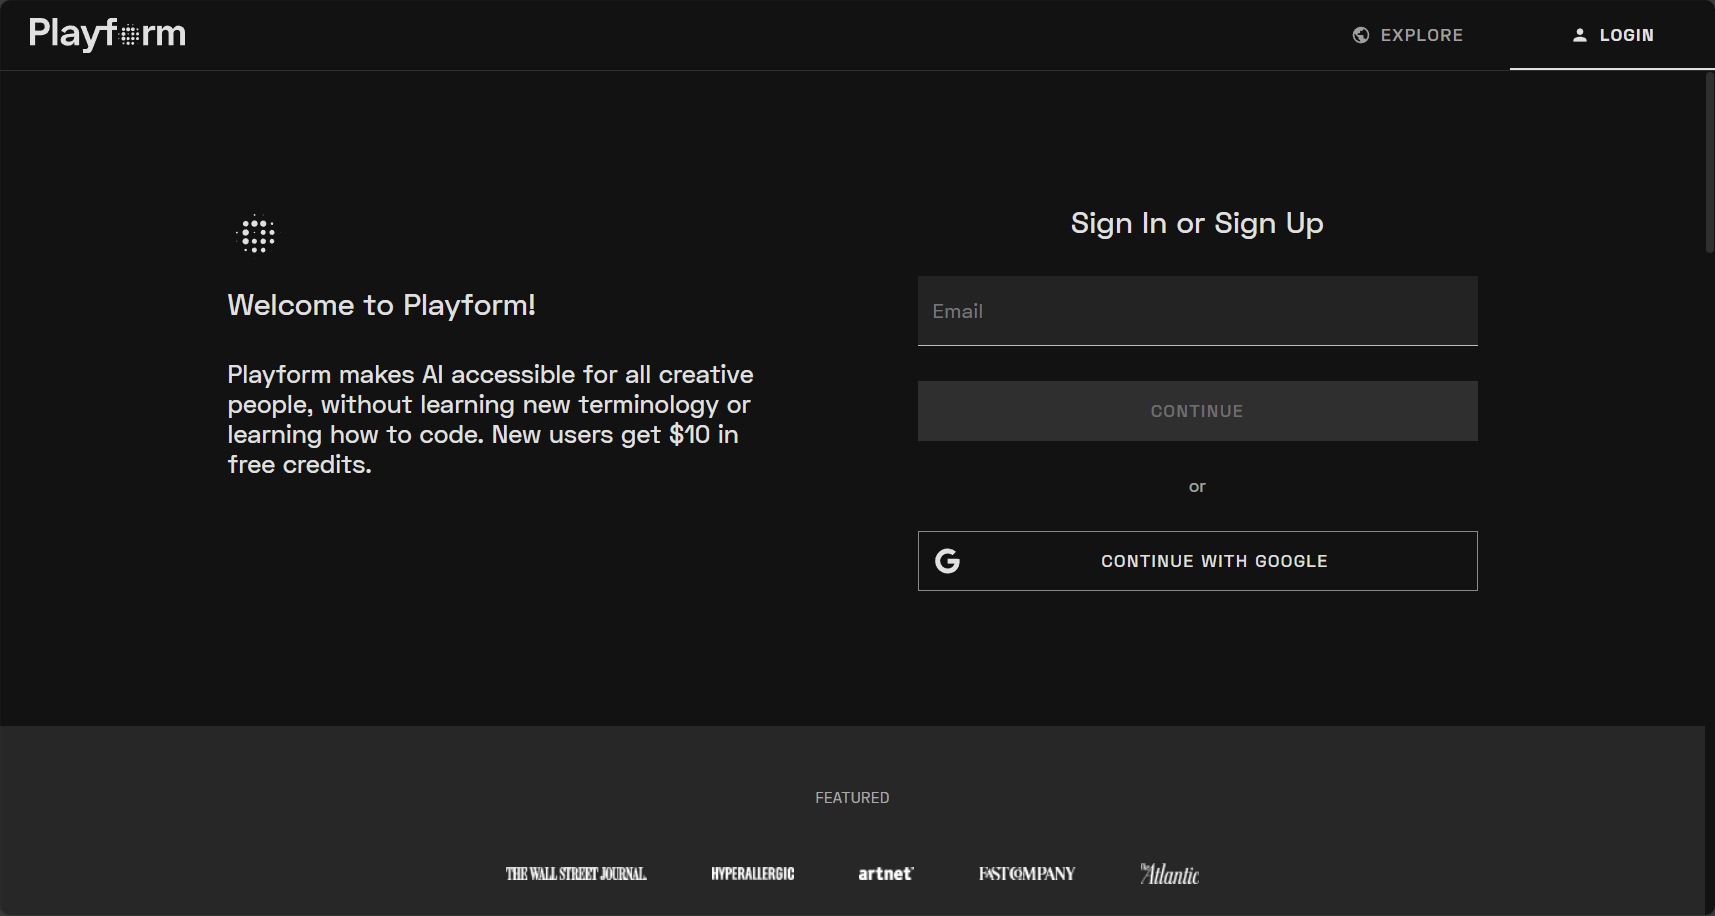Open the Hyperallergic logo

tap(753, 874)
